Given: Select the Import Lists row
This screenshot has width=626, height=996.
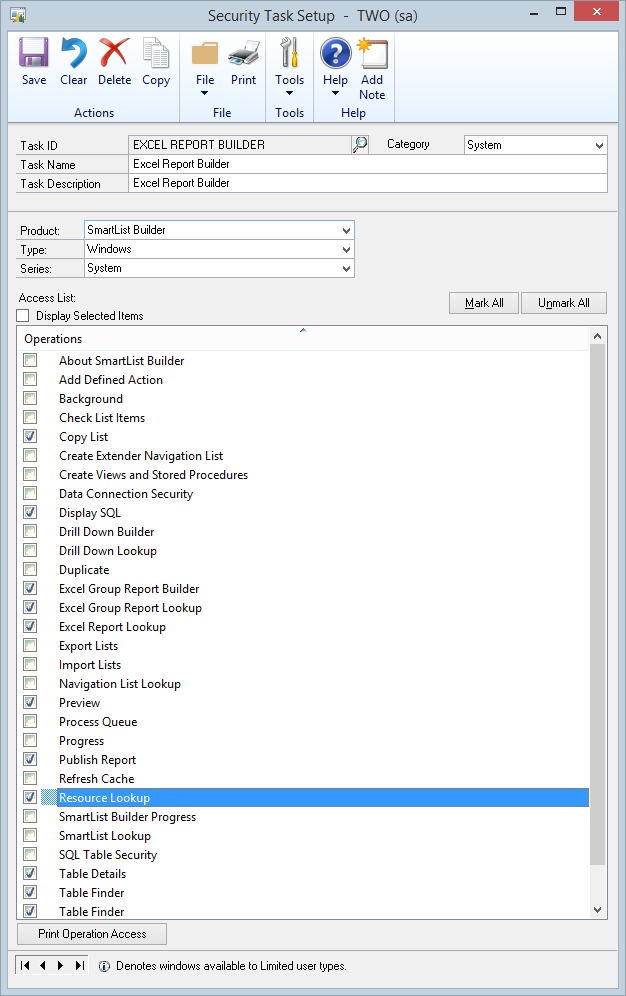Looking at the screenshot, I should pos(303,664).
